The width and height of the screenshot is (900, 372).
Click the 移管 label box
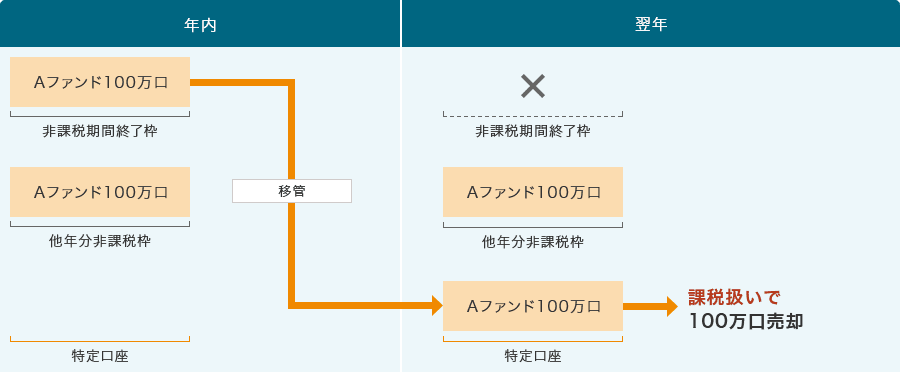(292, 191)
